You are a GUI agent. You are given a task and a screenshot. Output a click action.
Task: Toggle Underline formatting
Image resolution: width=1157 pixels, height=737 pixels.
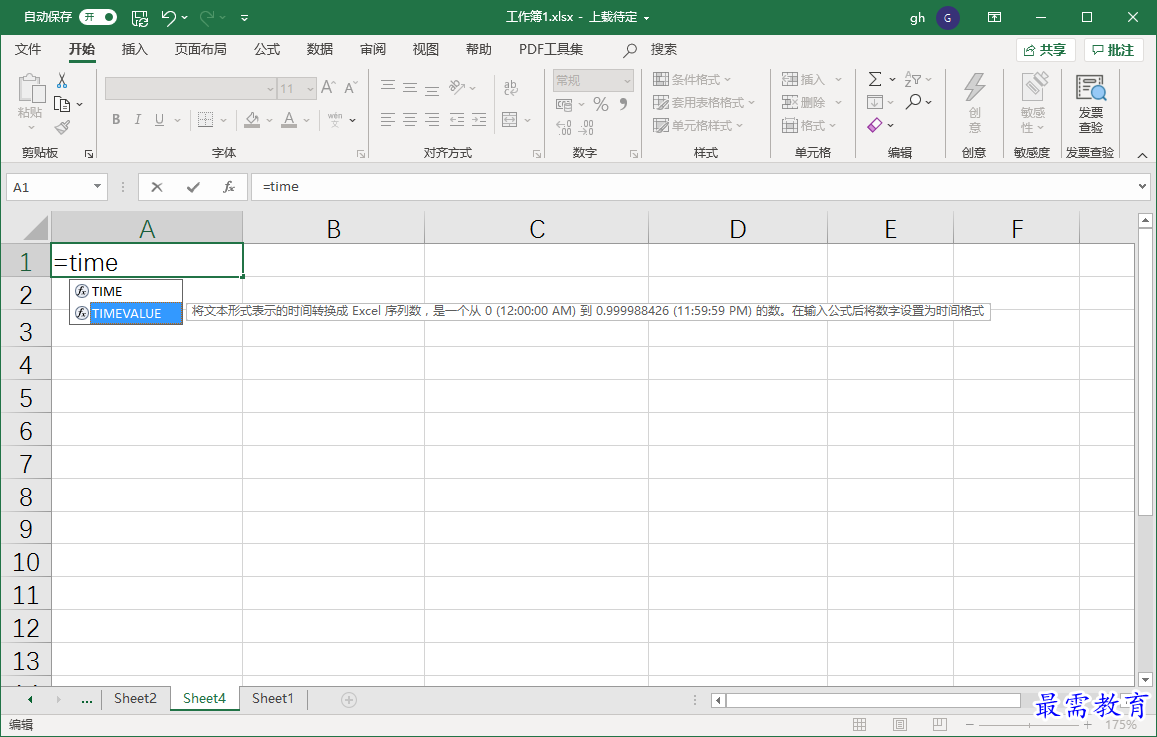(159, 120)
